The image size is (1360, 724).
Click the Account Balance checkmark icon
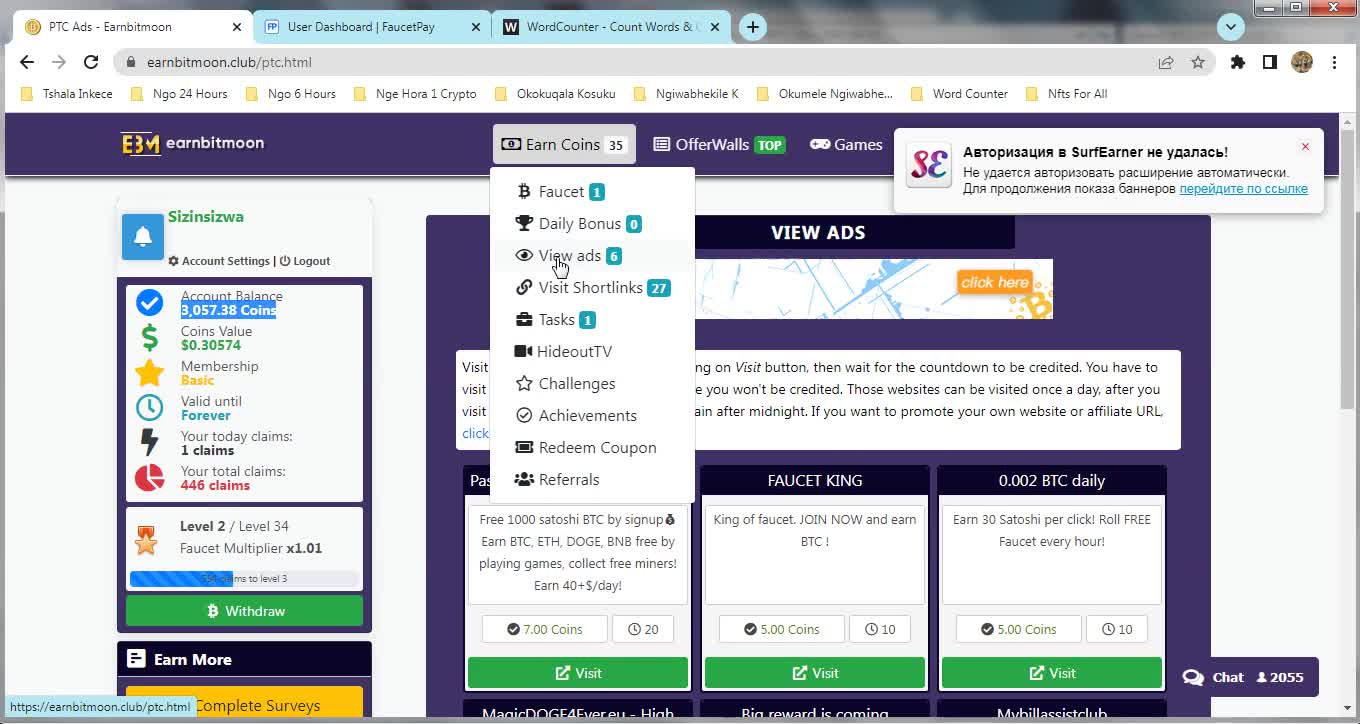pos(149,303)
